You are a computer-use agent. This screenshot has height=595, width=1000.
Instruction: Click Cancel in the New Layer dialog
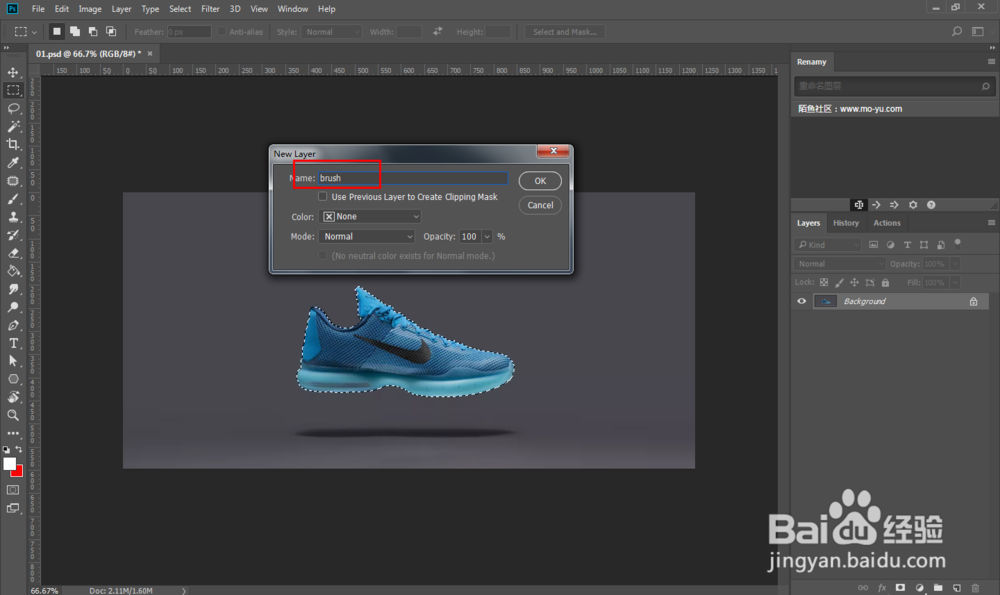(540, 205)
